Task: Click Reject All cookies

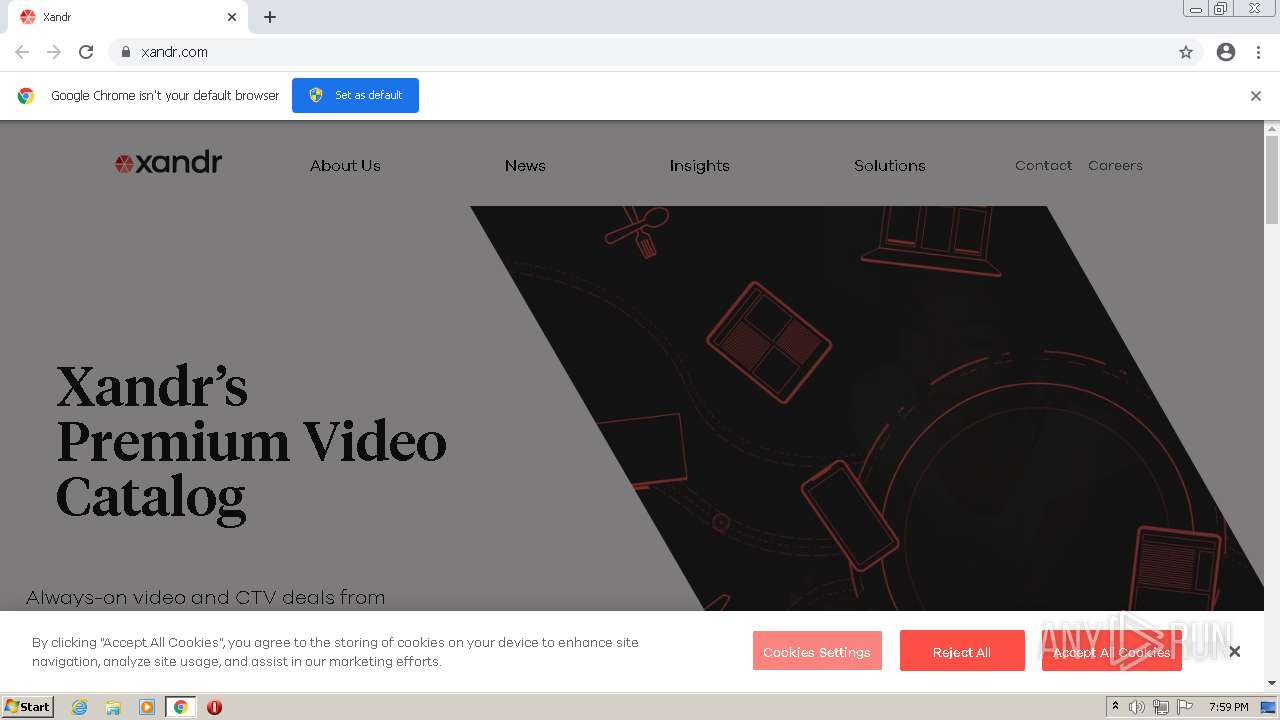Action: [x=962, y=651]
